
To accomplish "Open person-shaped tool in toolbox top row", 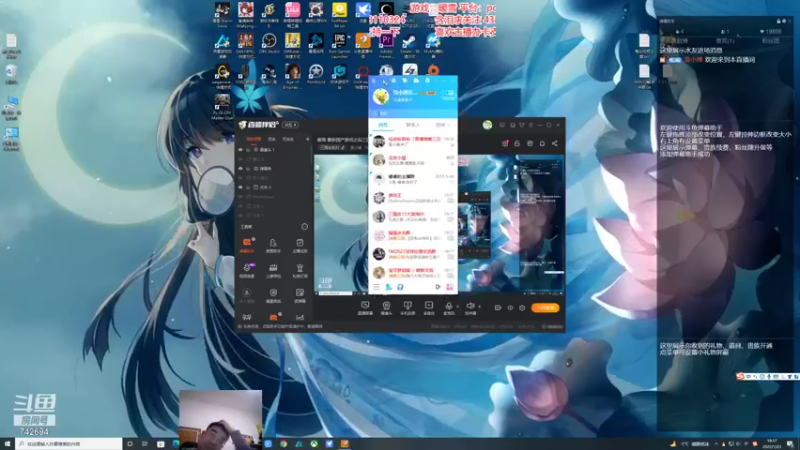I will pyautogui.click(x=273, y=245).
